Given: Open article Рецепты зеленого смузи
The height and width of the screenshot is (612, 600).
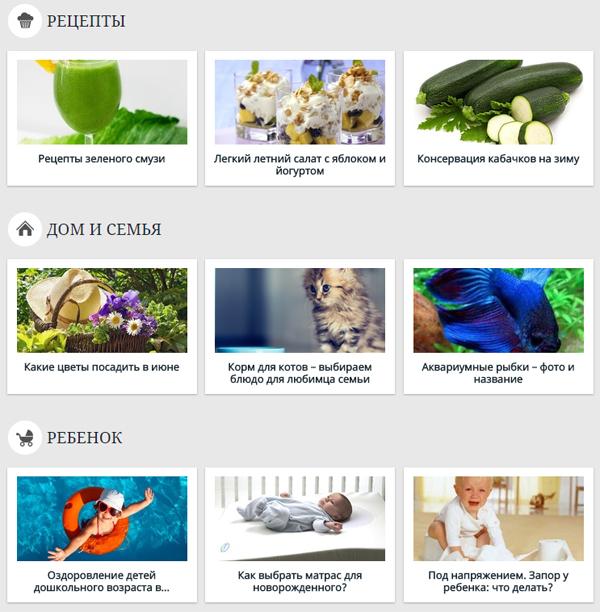Looking at the screenshot, I should pos(101,159).
